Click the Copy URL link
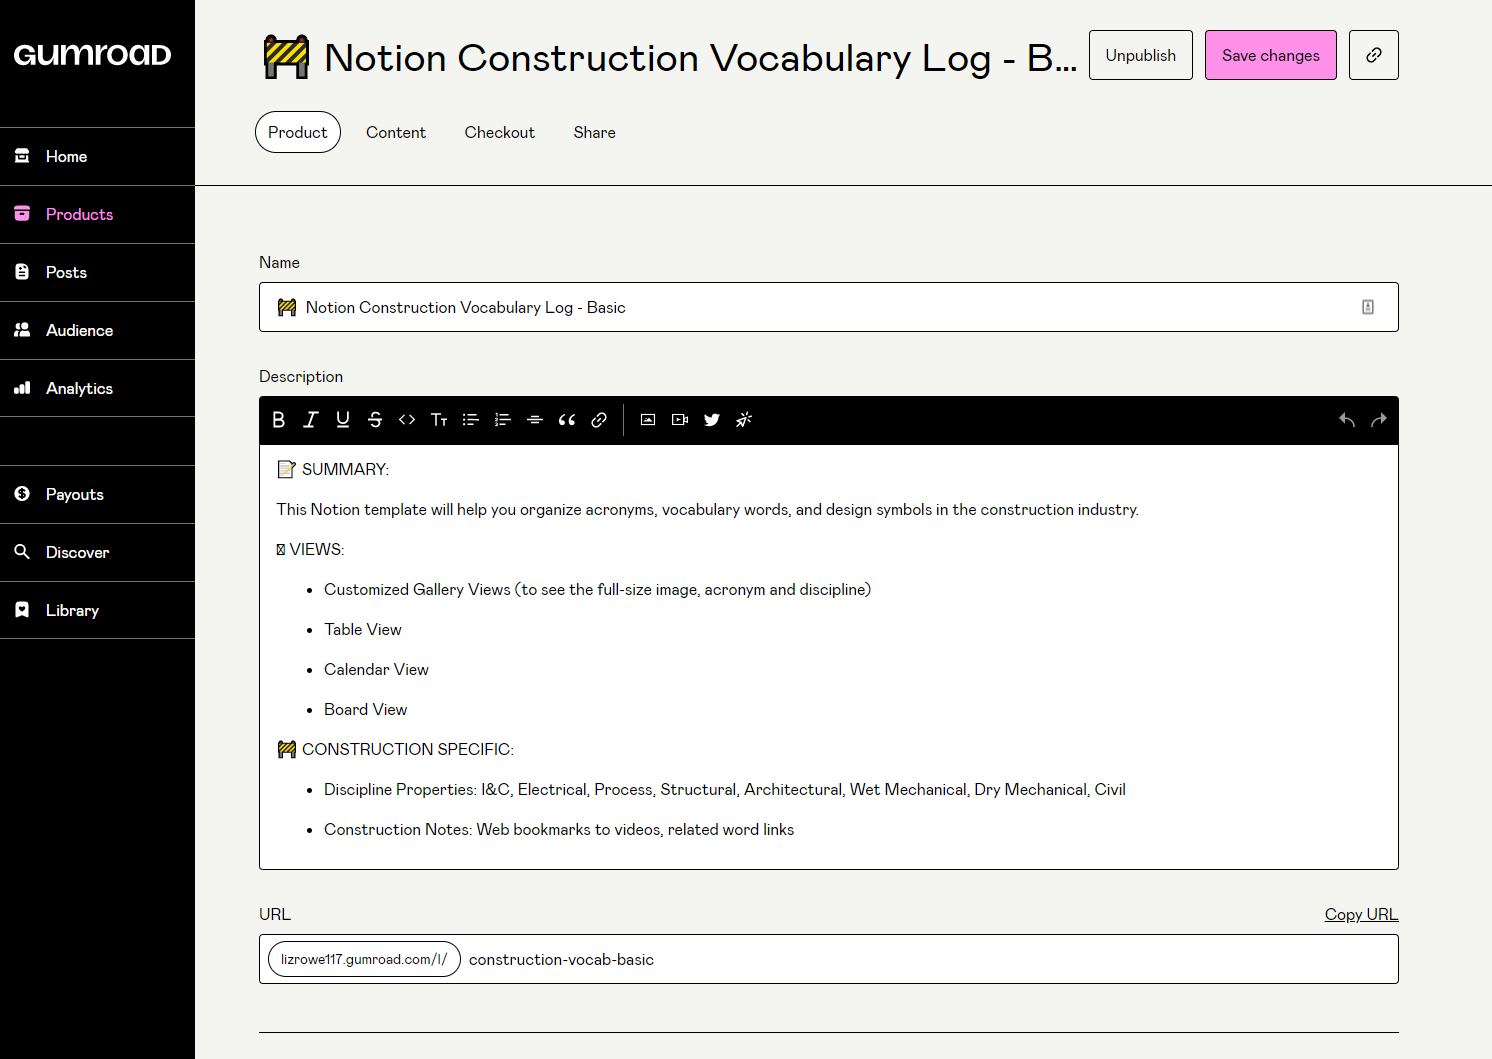This screenshot has width=1492, height=1059. point(1361,914)
